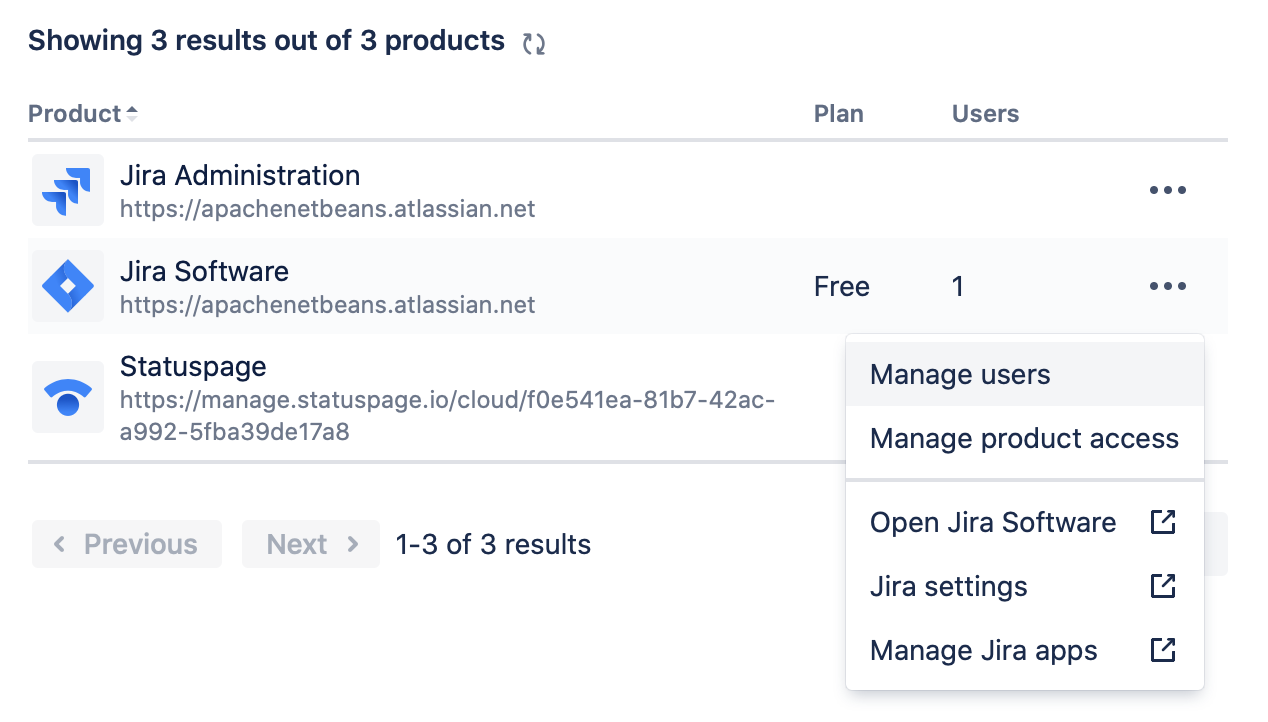Open the Statuspage manage URL link
The image size is (1268, 722).
point(447,417)
